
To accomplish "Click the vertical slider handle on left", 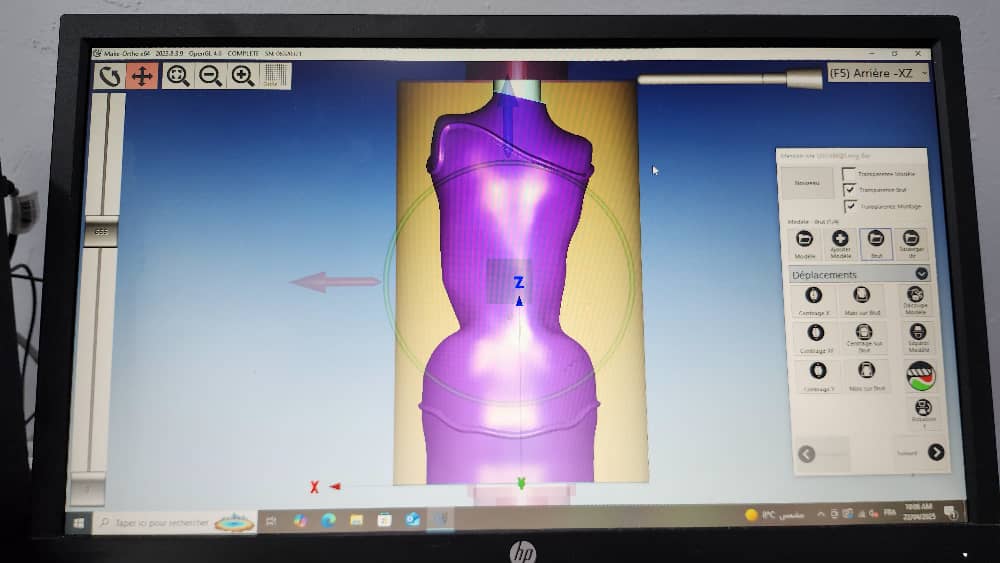I will (101, 232).
